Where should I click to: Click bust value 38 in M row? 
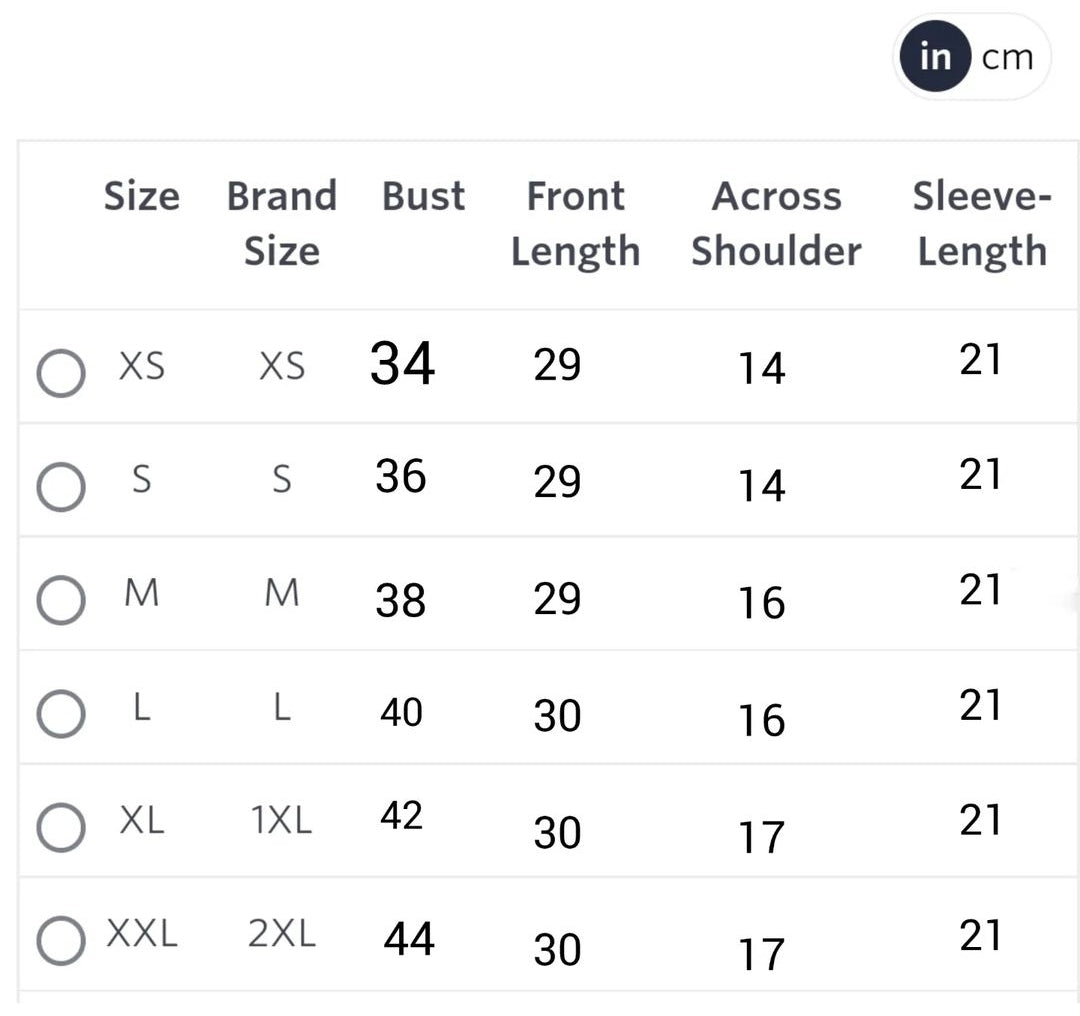click(x=401, y=601)
